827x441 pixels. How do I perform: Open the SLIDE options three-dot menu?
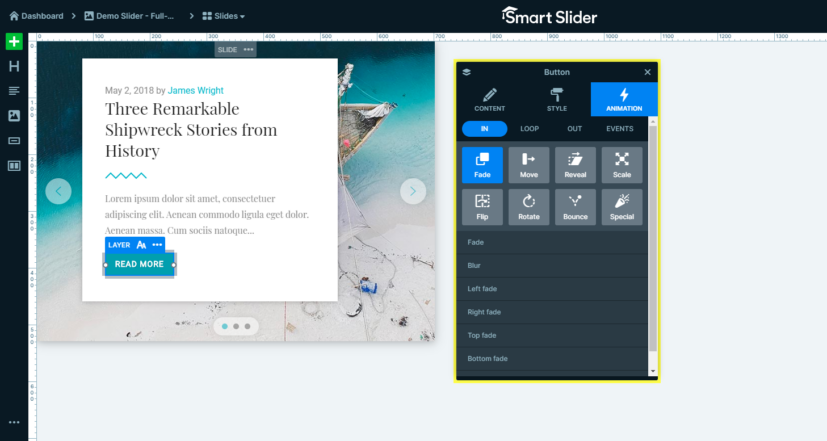[248, 50]
